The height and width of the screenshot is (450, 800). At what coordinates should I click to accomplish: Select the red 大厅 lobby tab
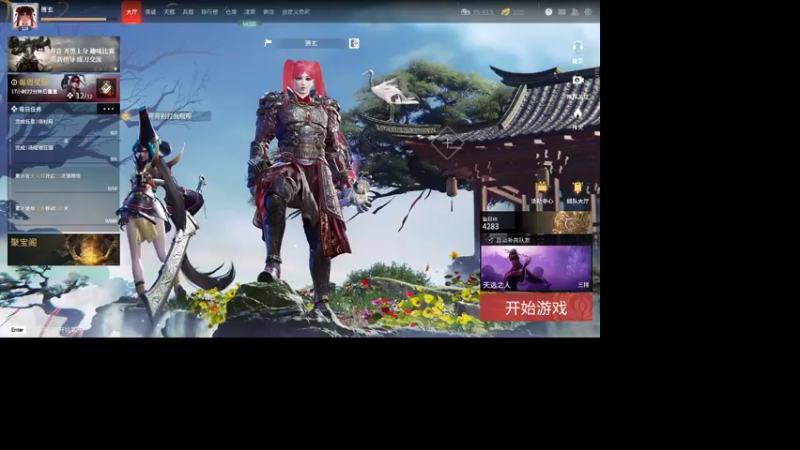coord(132,12)
